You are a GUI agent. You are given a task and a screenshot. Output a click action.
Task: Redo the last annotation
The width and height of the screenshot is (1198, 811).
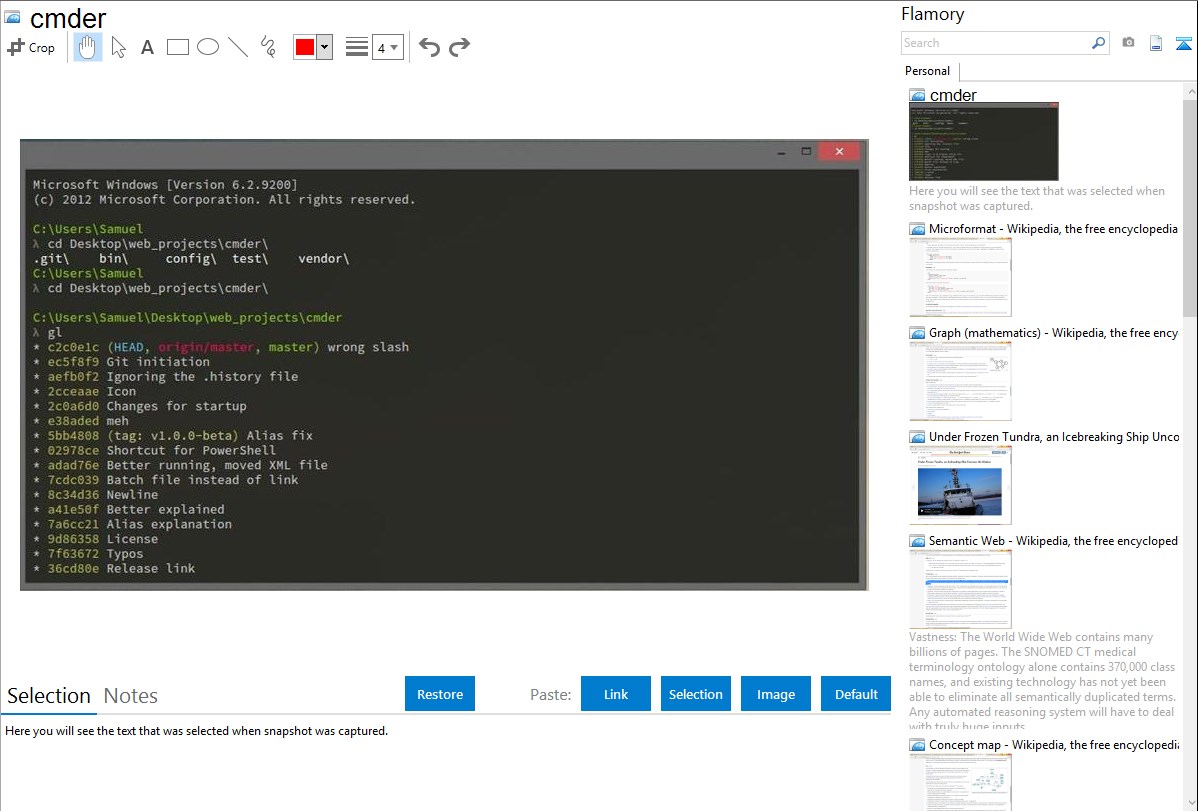[x=460, y=47]
